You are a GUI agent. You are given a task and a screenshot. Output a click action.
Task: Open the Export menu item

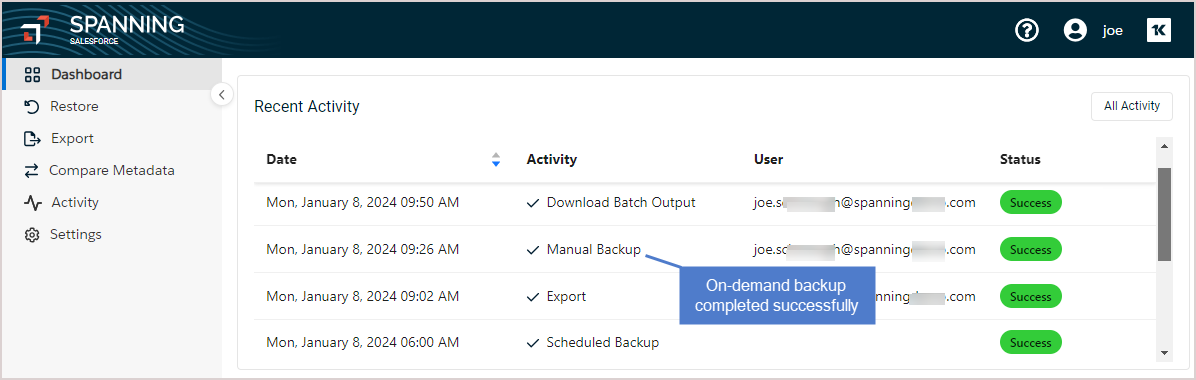click(x=112, y=139)
